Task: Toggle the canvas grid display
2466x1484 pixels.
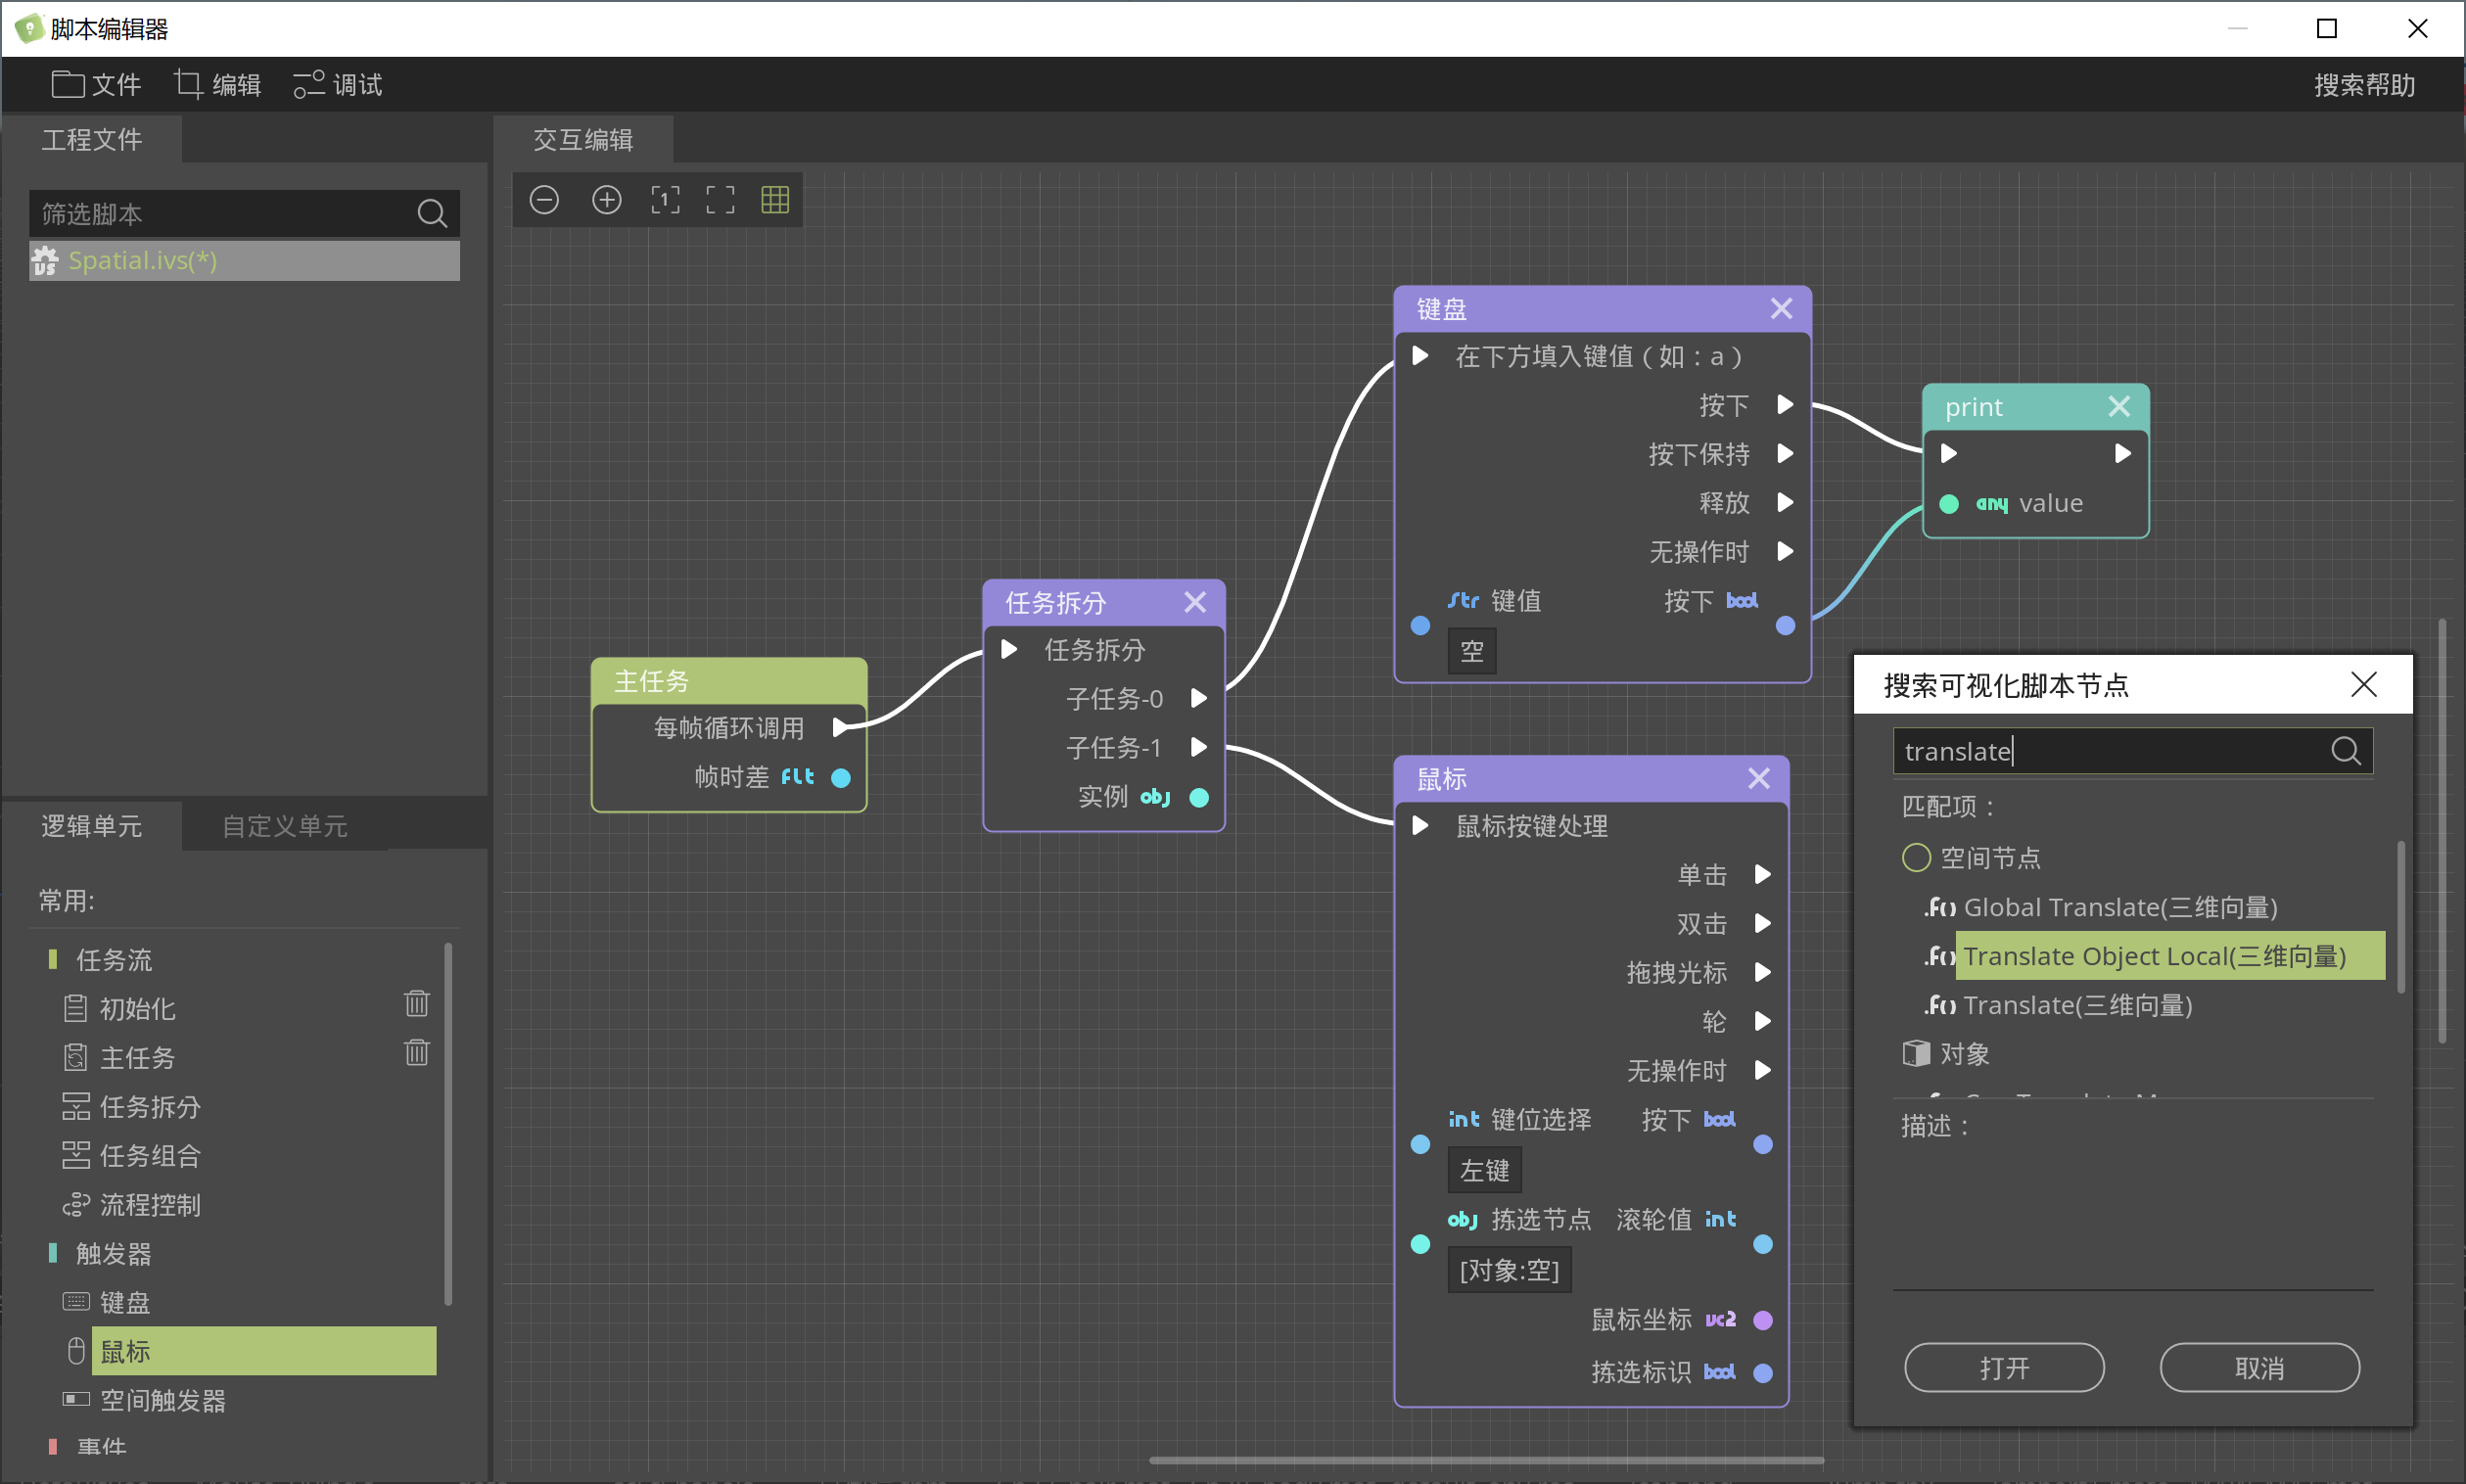Action: point(775,200)
